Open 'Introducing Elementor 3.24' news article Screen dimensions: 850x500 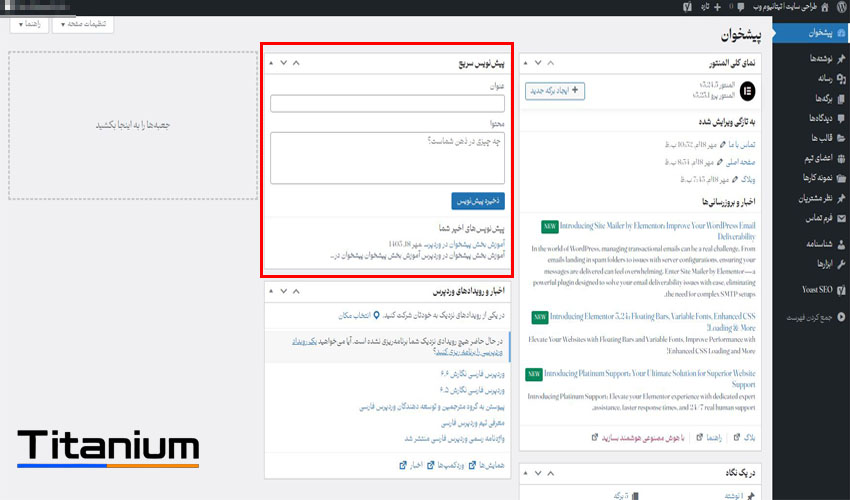pyautogui.click(x=652, y=322)
